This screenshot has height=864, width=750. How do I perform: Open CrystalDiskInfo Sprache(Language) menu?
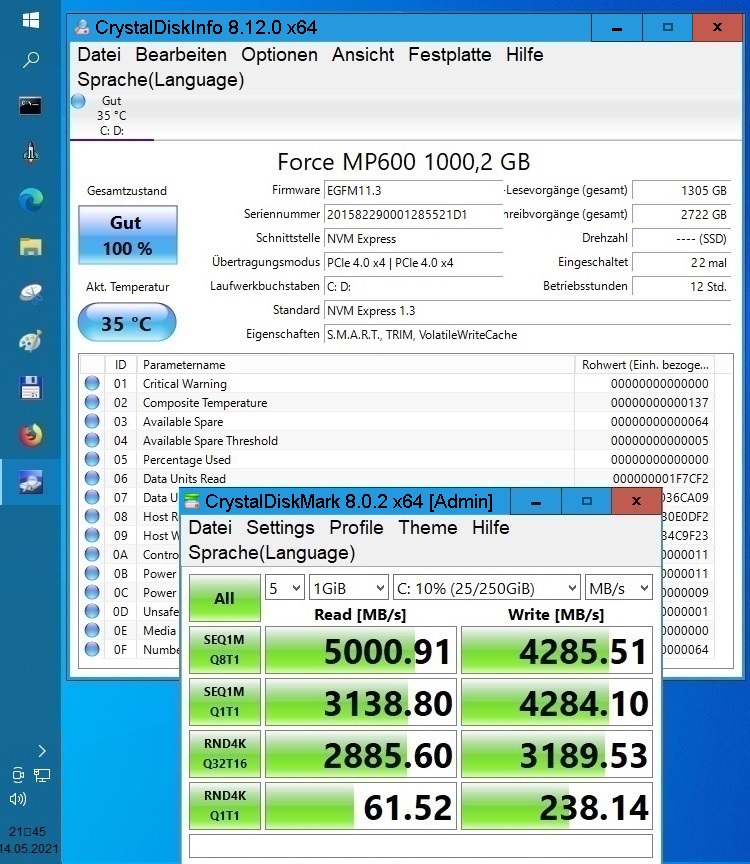click(x=160, y=80)
